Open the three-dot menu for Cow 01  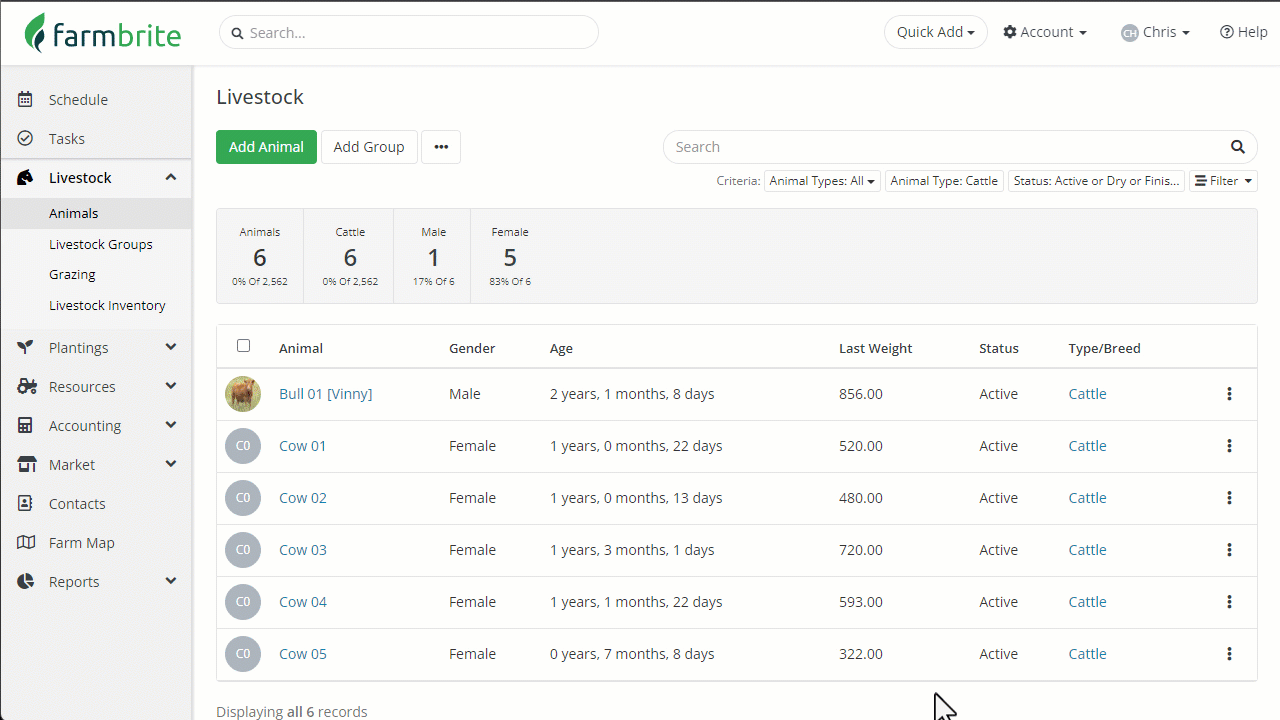pos(1229,446)
